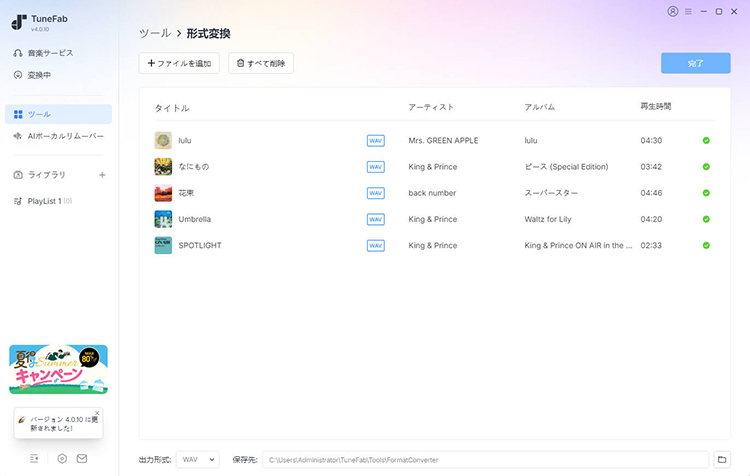Click green check status for 花束
Viewport: 750px width, 476px height.
pos(706,193)
